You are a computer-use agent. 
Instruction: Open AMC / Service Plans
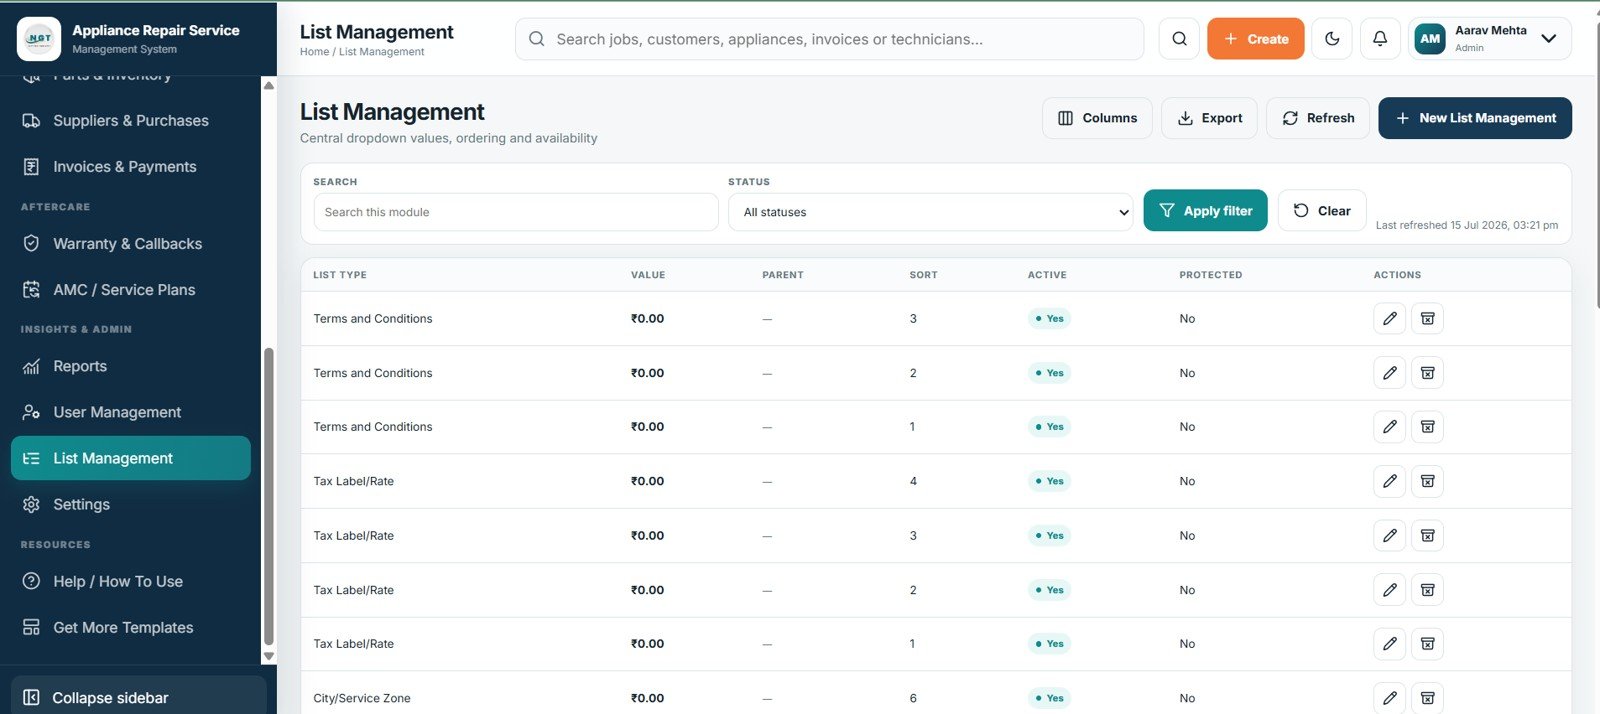point(131,289)
